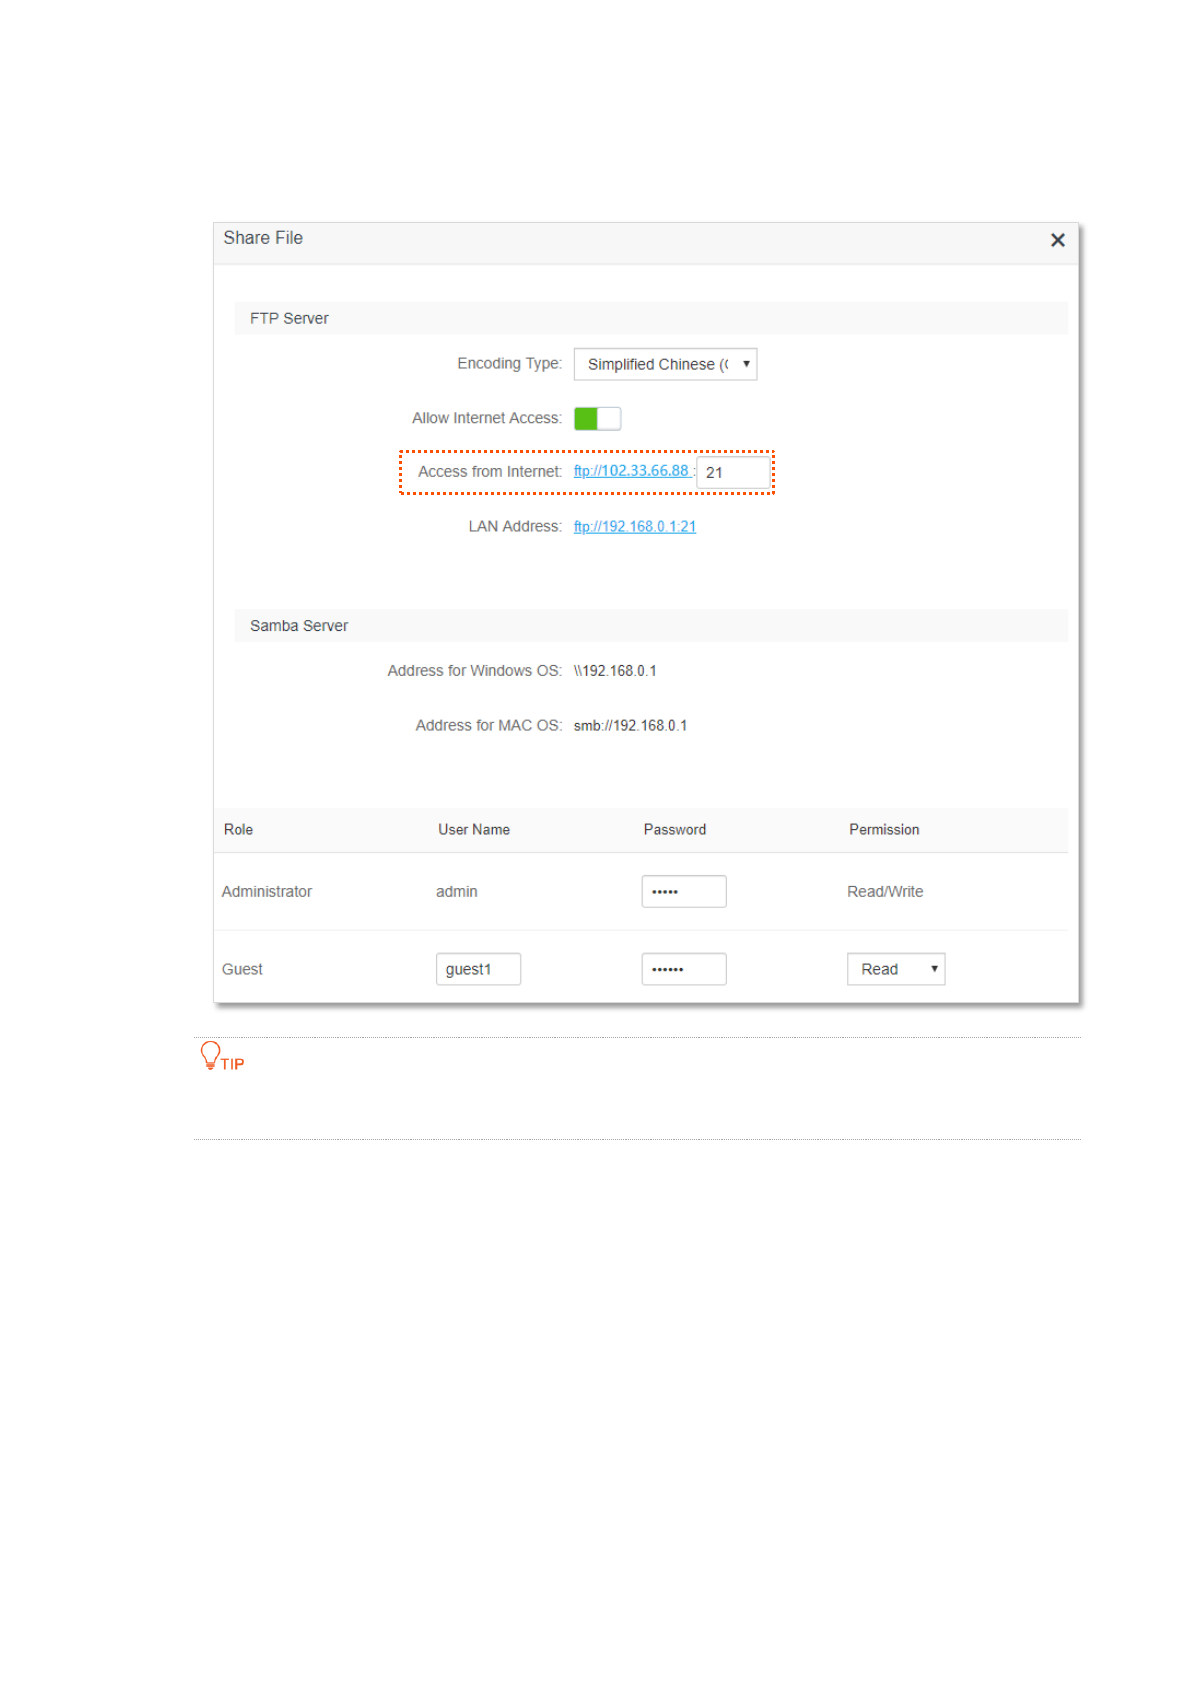Click the MAC OS address smb://192.168.0.1
1191x1684 pixels.
630,726
